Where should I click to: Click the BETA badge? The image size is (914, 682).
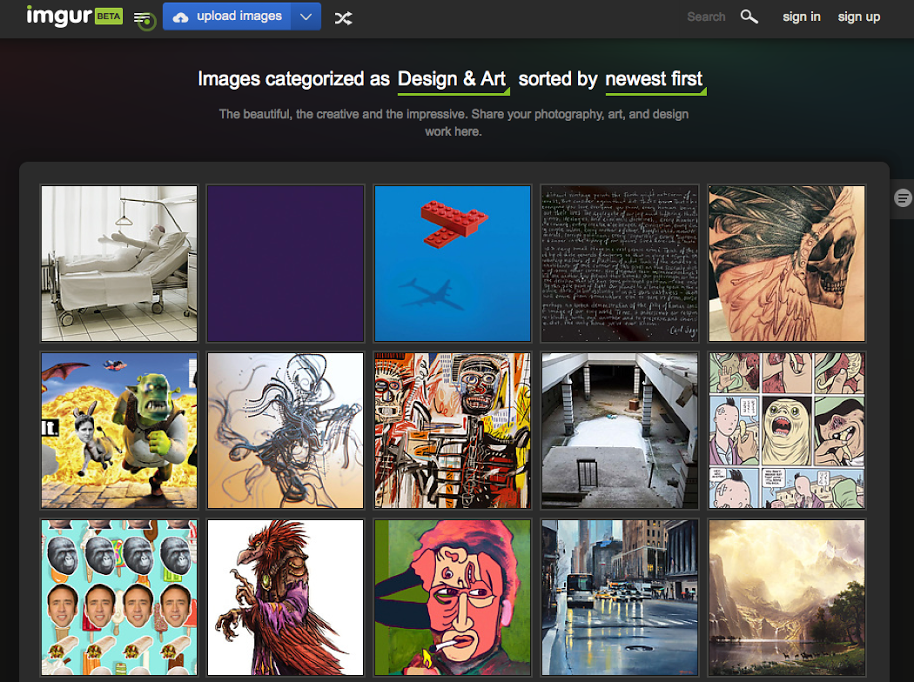pyautogui.click(x=108, y=16)
